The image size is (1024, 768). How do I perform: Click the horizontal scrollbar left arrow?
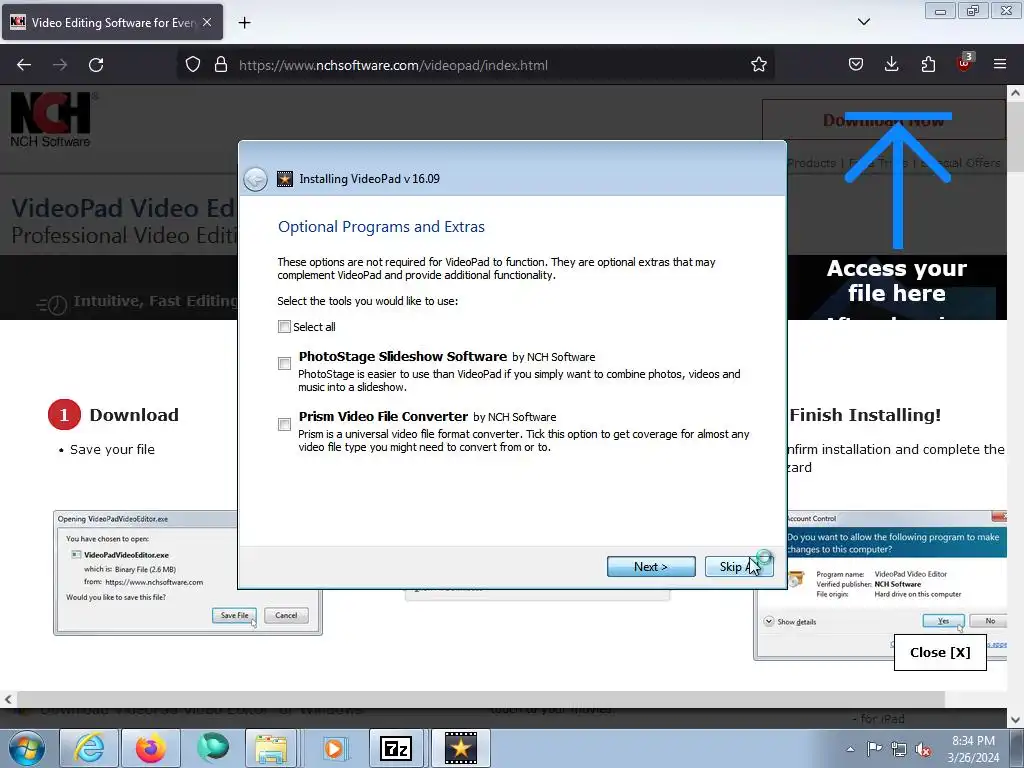8,699
